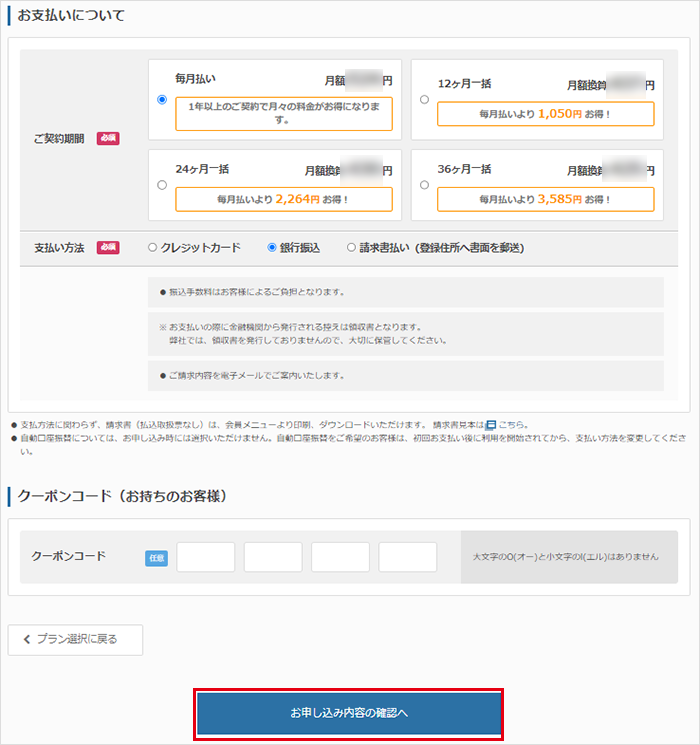The width and height of the screenshot is (700, 745).
Task: Click the 任意 badge next to クーポンコード
Action: pos(157,557)
